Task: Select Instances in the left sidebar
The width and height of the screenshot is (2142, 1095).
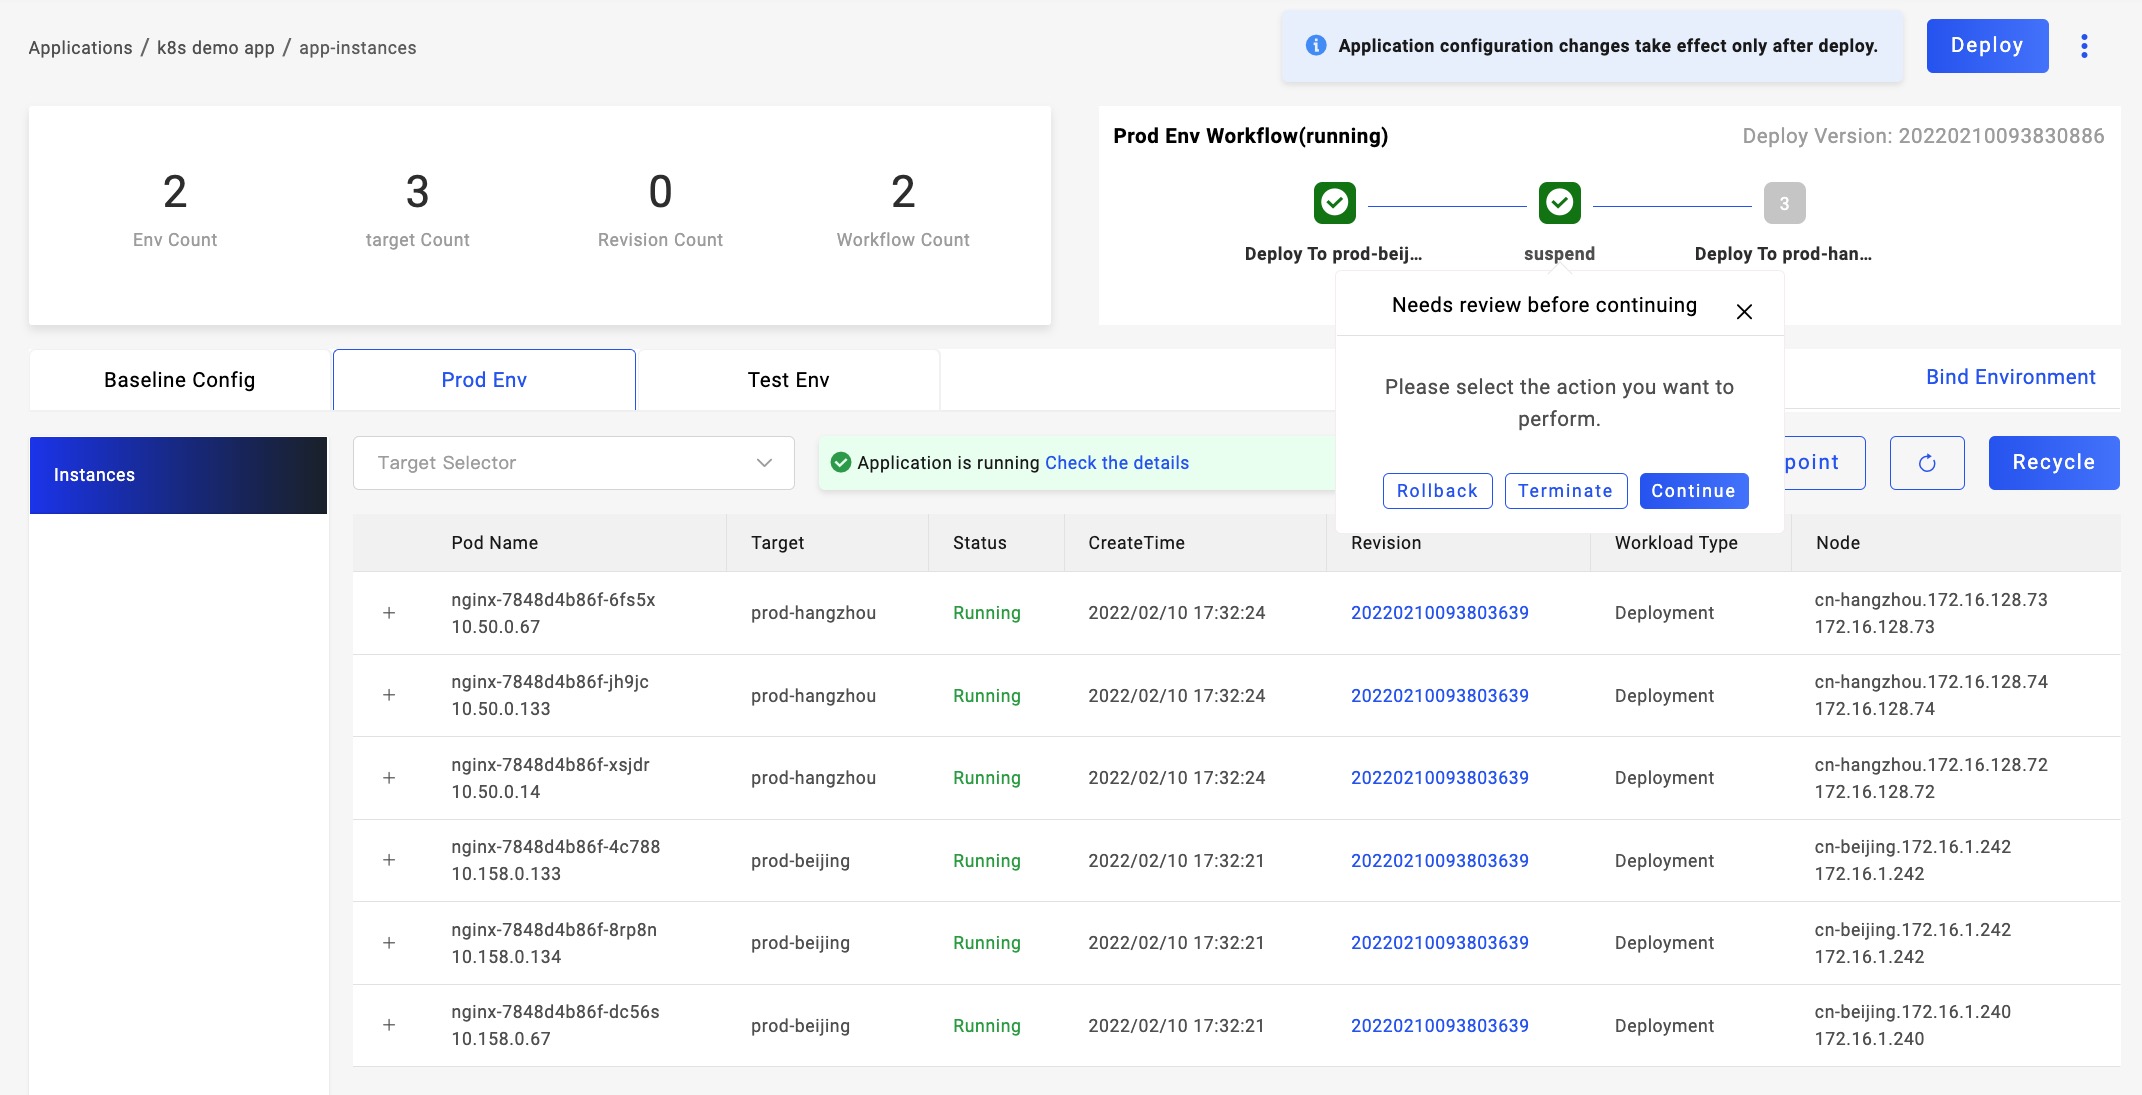Action: click(178, 475)
